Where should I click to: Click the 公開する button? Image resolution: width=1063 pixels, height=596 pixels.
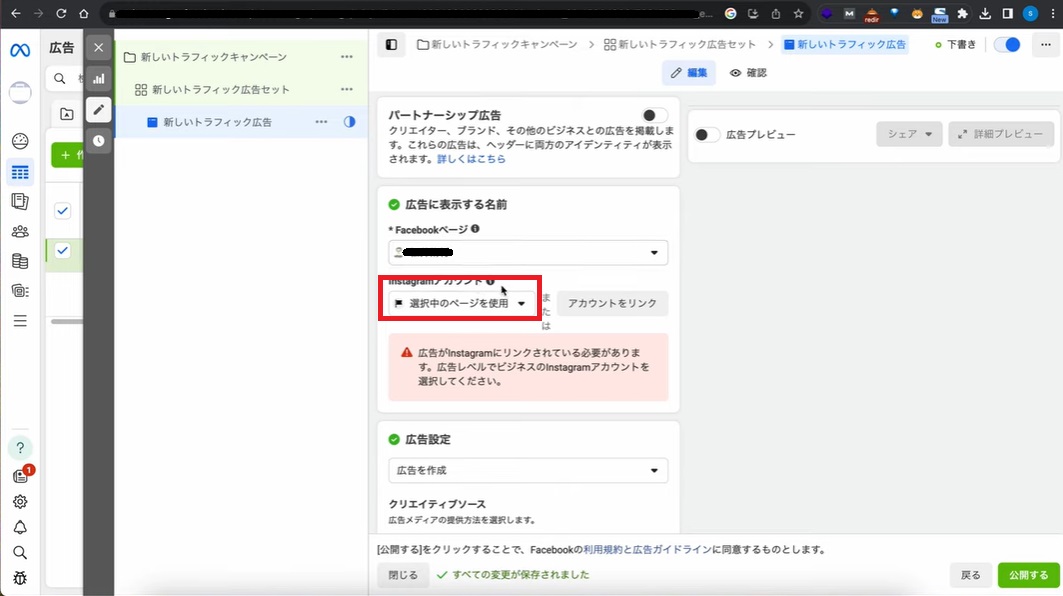coord(1028,575)
